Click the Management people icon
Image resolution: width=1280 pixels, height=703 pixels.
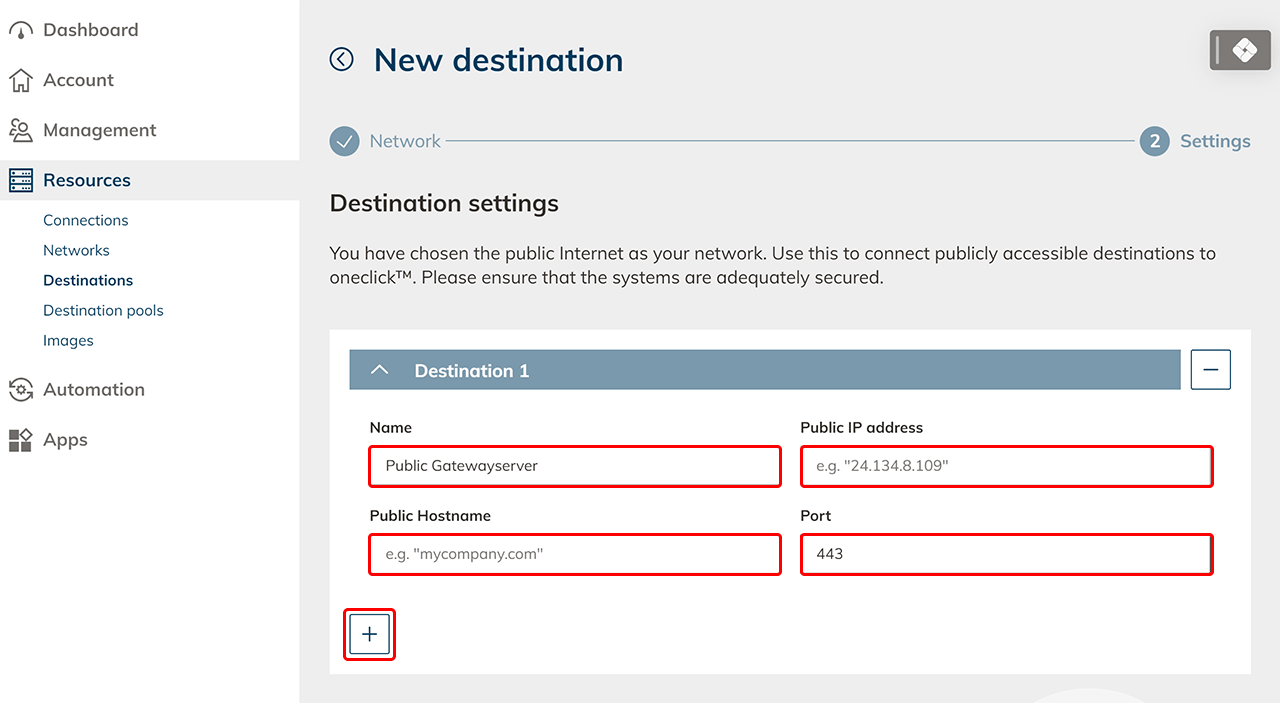21,130
